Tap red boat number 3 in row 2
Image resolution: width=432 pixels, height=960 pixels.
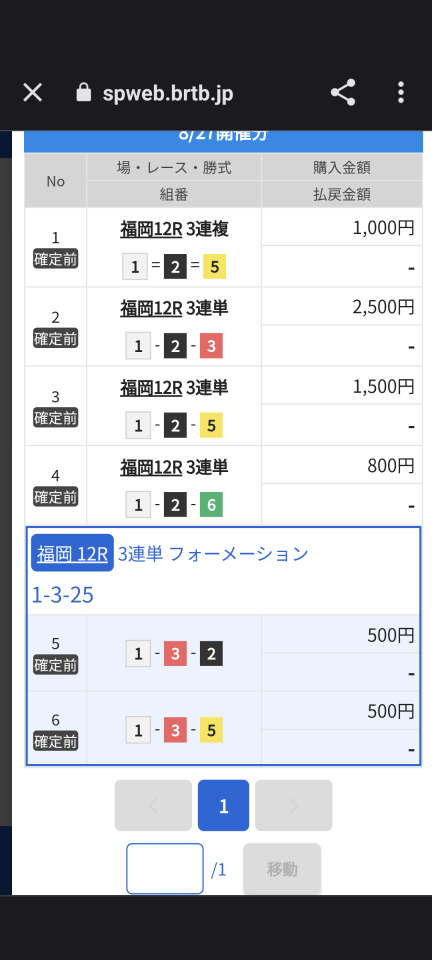(211, 347)
